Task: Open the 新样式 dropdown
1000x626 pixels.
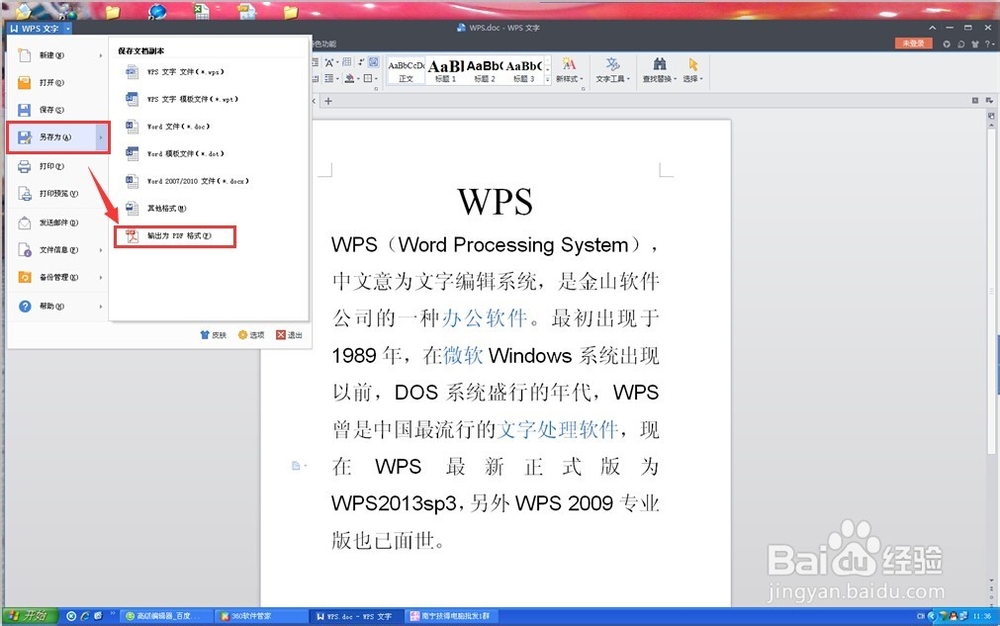Action: click(x=569, y=70)
